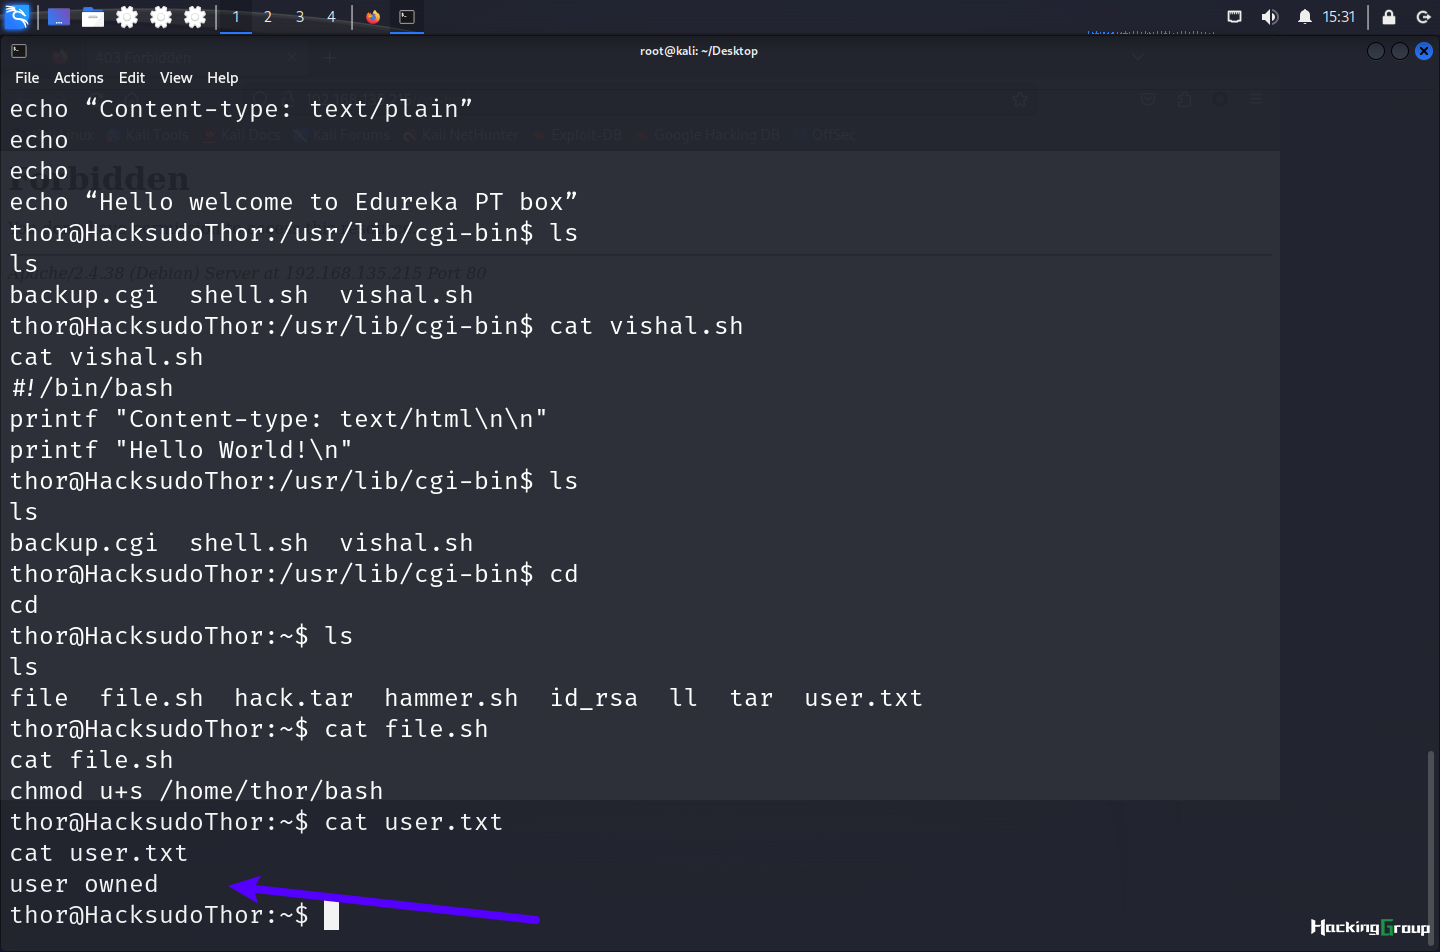Screen dimensions: 1440x952
Task: Open the Actions menu
Action: (x=79, y=78)
